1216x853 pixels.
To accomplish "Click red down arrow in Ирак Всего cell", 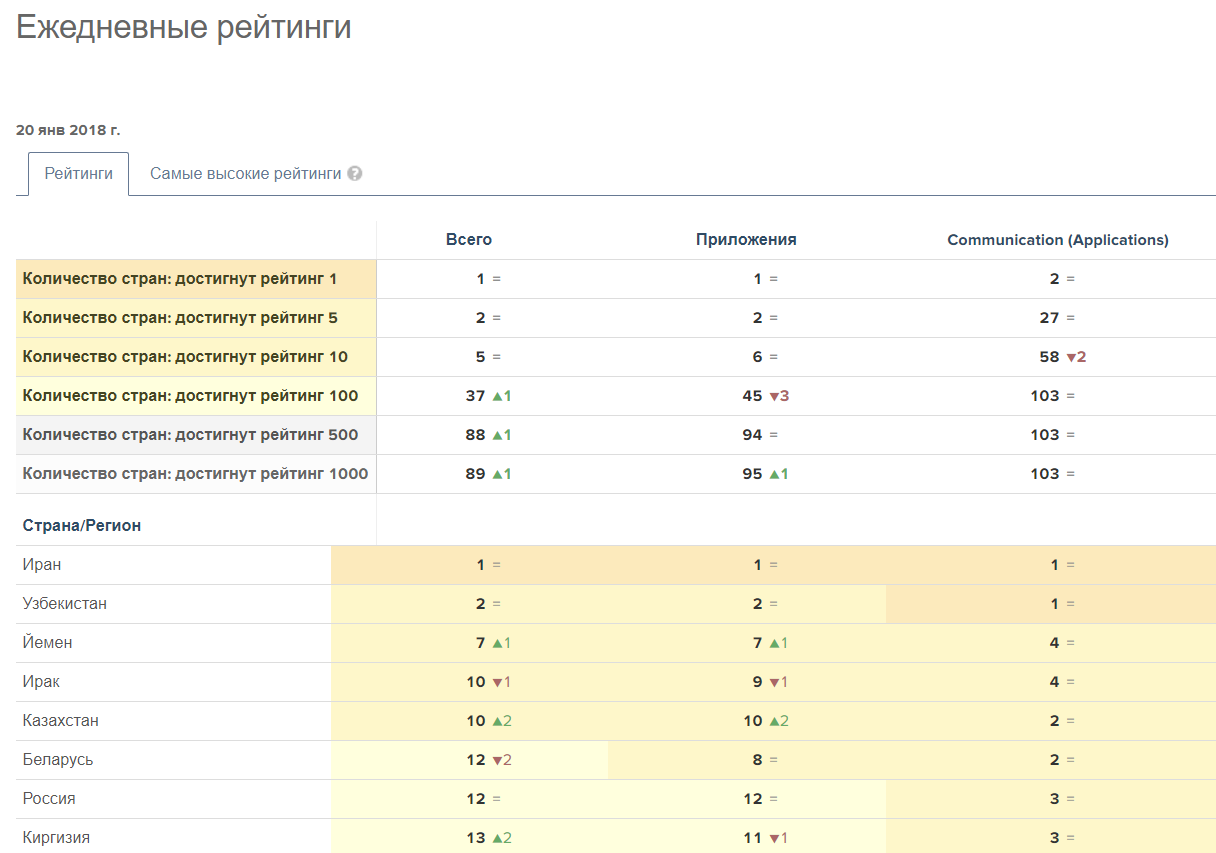I will click(496, 682).
